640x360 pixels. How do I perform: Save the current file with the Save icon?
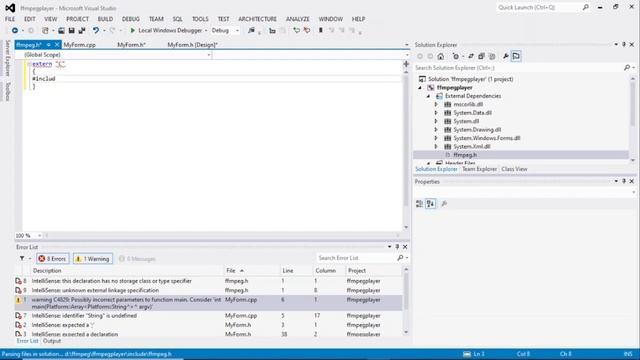pyautogui.click(x=71, y=30)
